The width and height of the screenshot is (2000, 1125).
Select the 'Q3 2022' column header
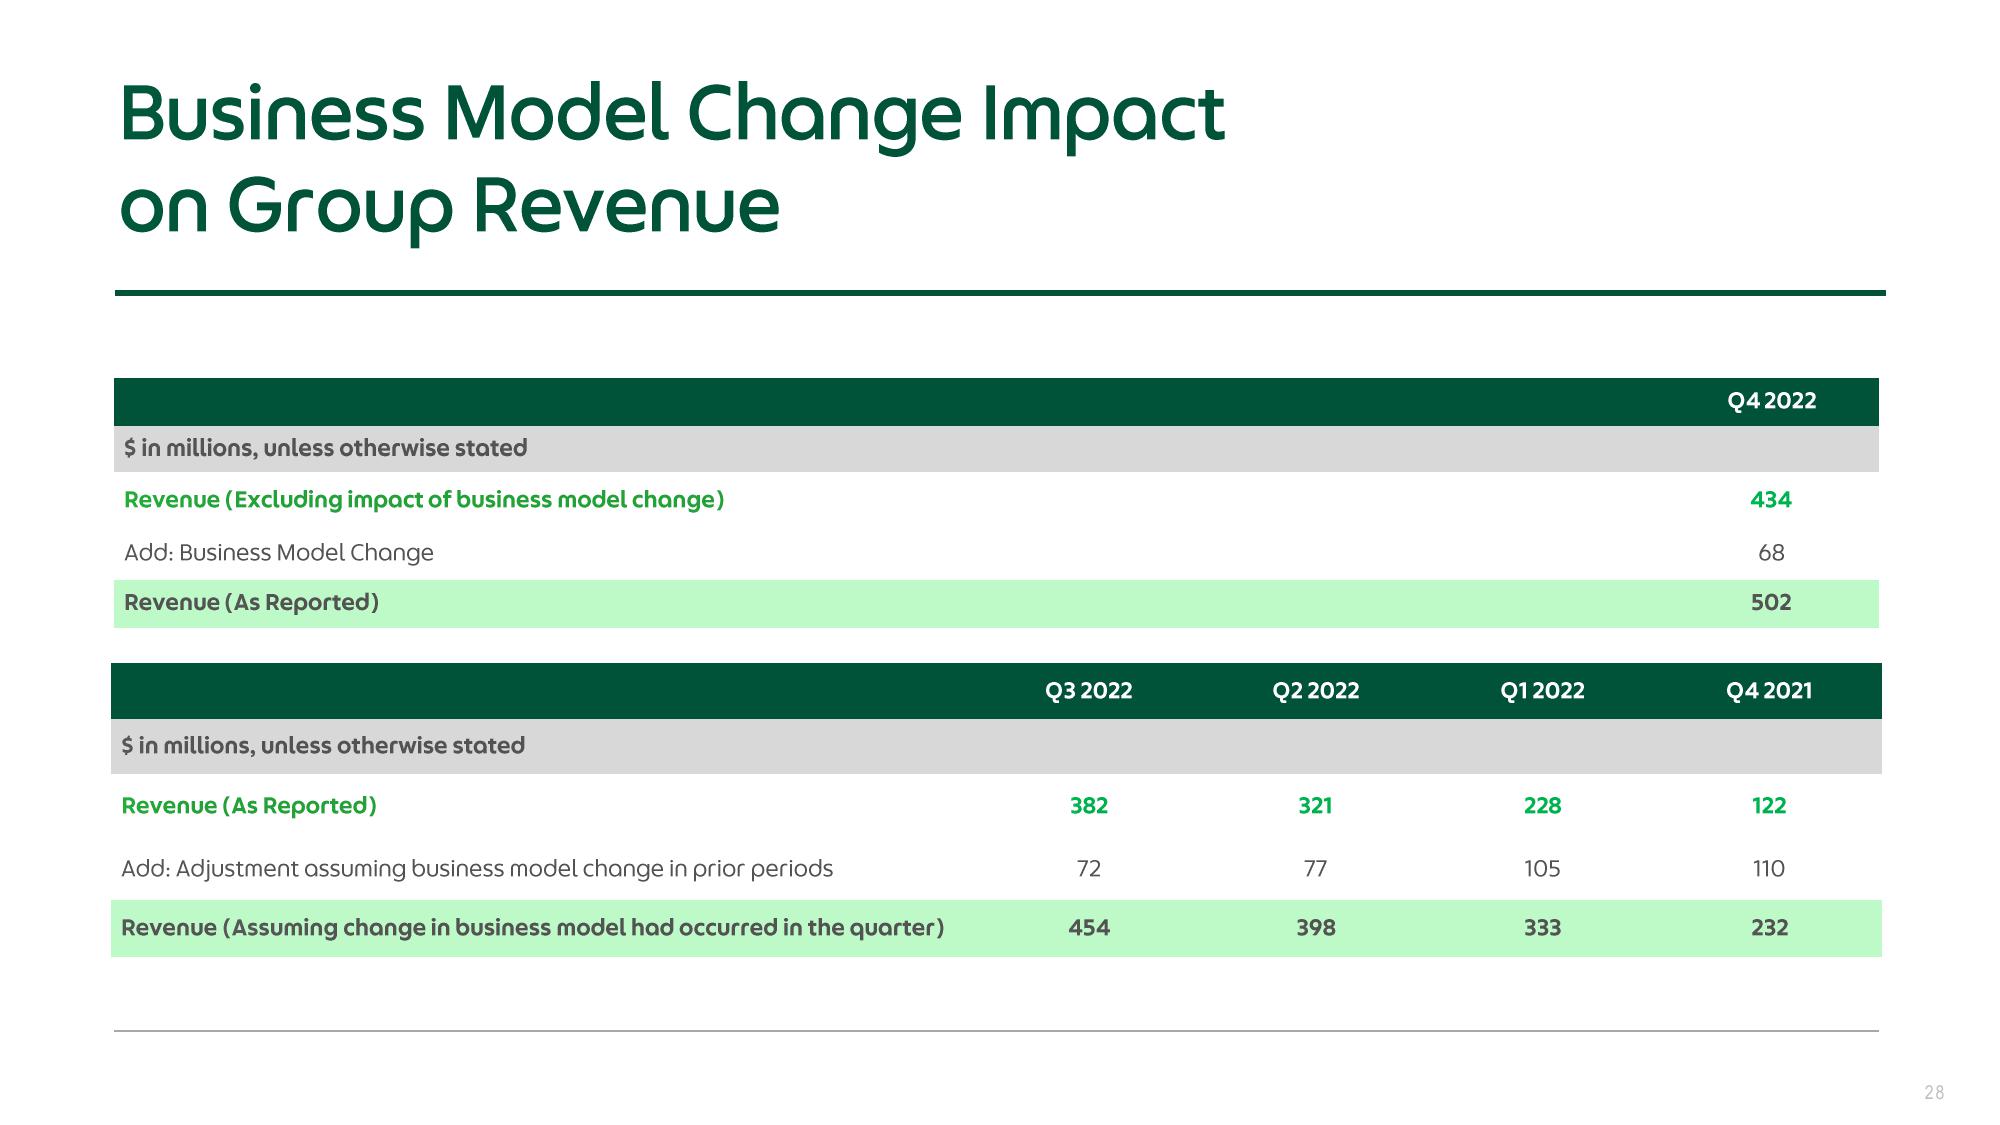point(1089,691)
